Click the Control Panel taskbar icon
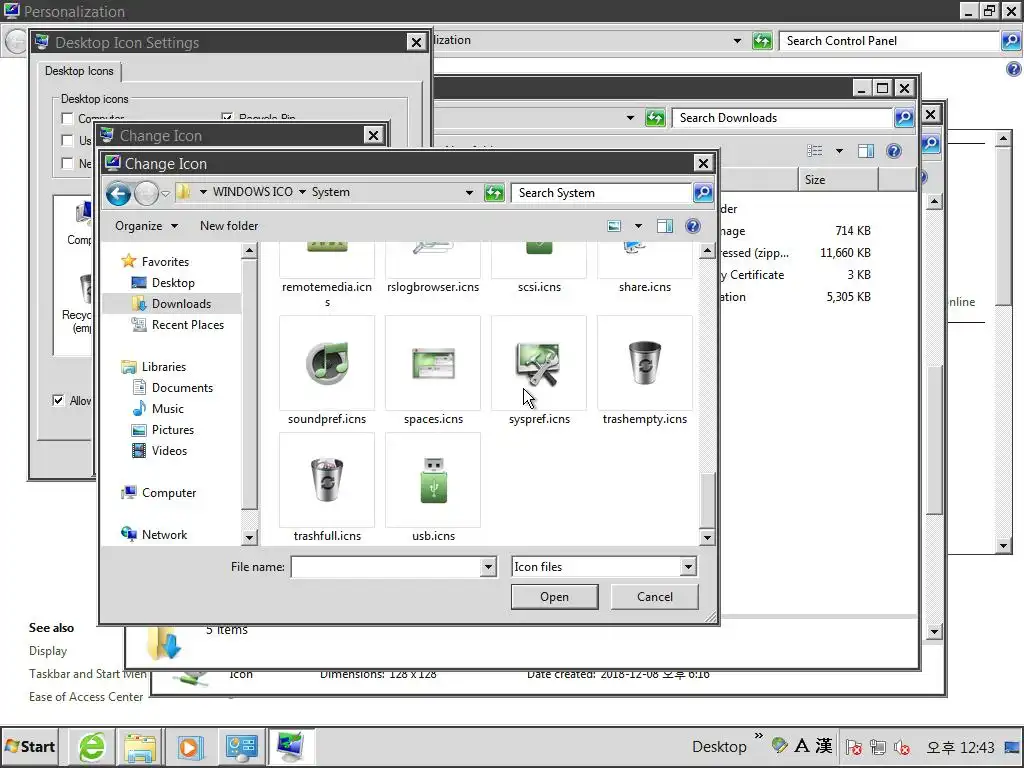The height and width of the screenshot is (768, 1024). click(241, 746)
